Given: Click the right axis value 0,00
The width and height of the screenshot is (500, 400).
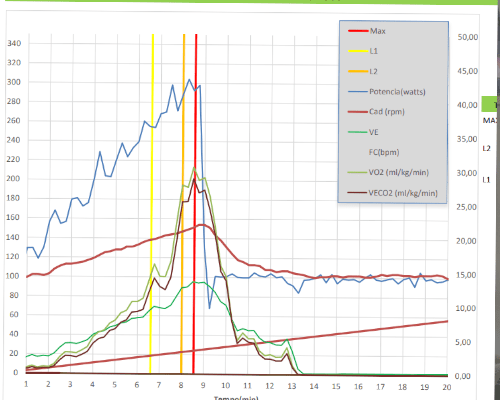Looking at the screenshot, I should (462, 376).
